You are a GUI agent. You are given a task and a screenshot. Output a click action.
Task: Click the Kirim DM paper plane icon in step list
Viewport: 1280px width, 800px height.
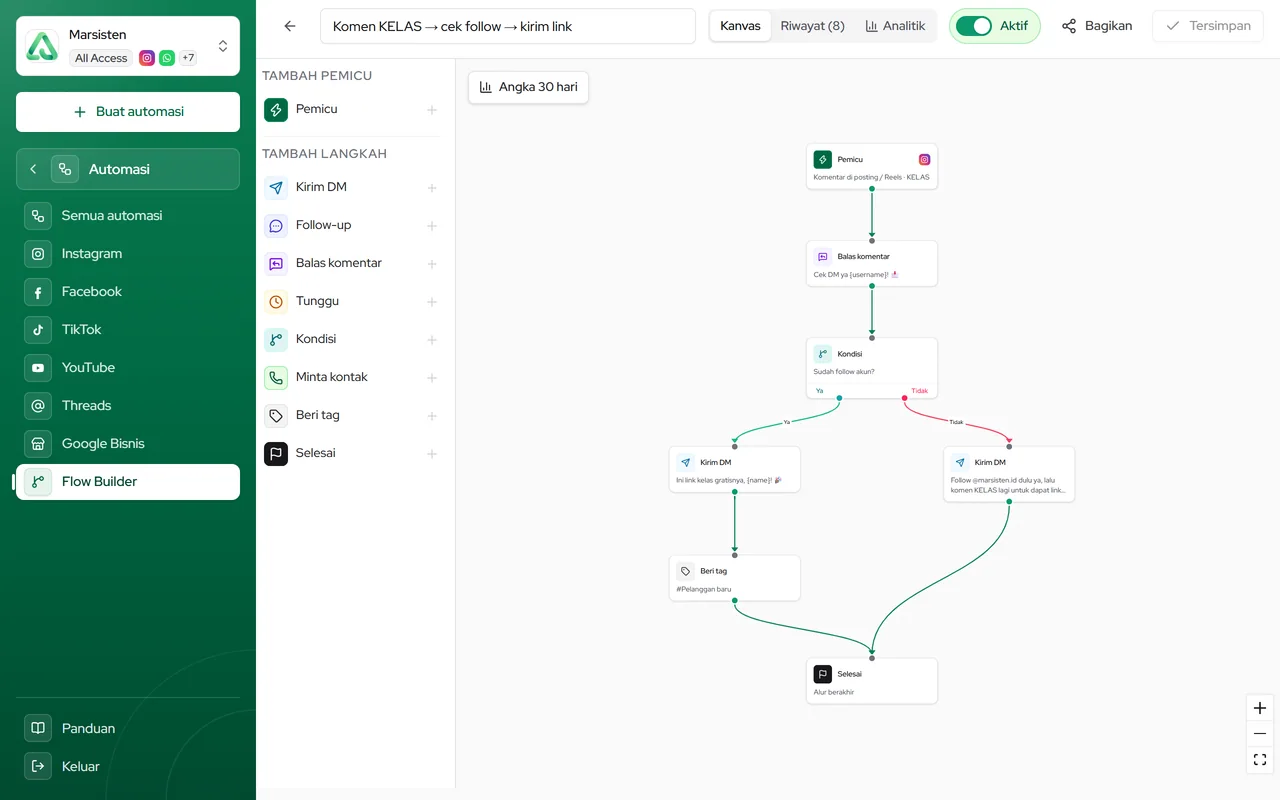pyautogui.click(x=276, y=188)
